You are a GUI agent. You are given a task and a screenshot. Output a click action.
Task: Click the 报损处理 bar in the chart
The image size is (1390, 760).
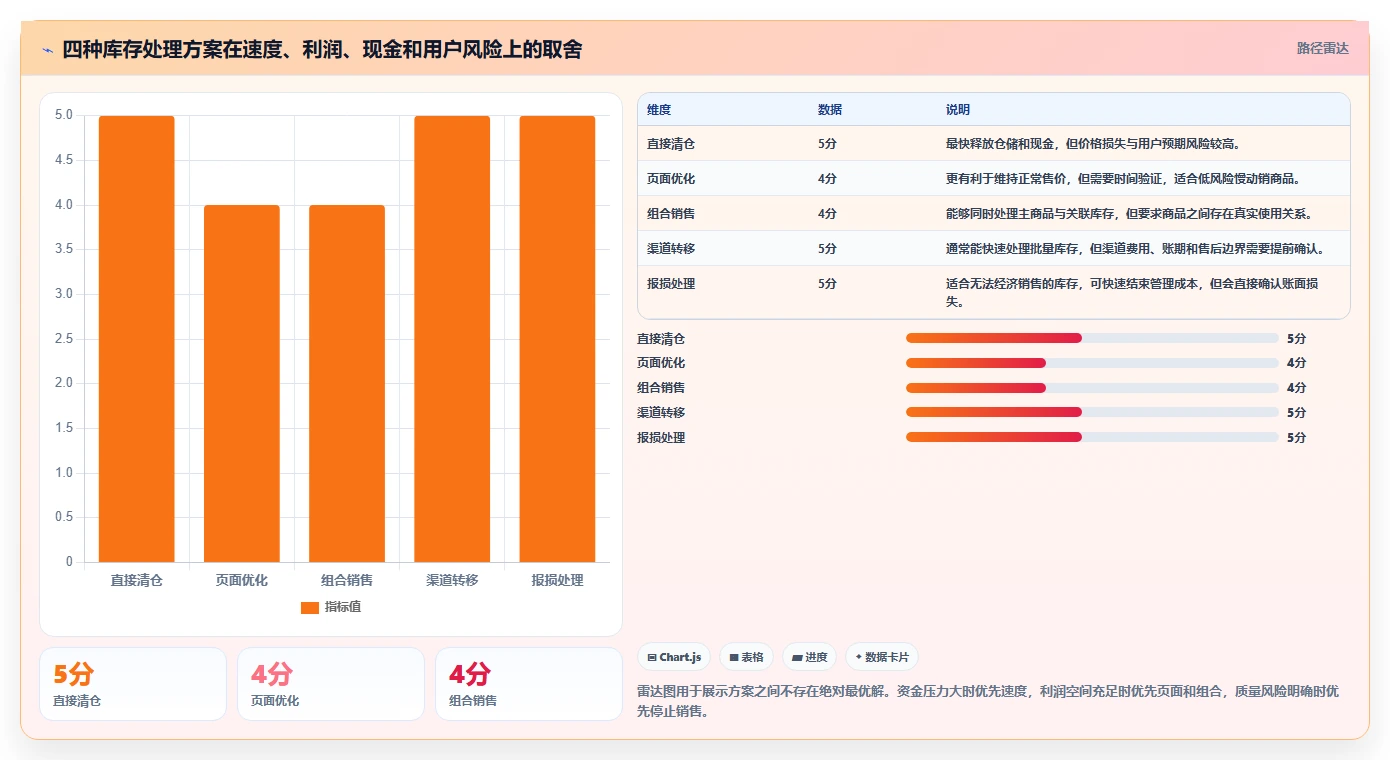pos(557,339)
